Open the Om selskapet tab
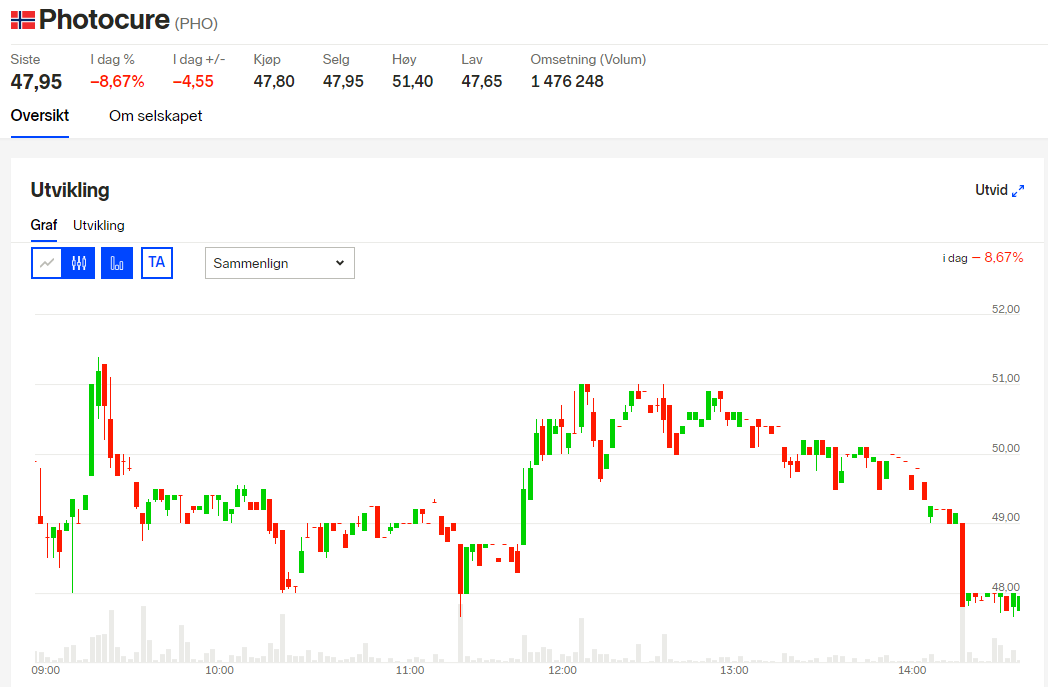 (x=156, y=116)
